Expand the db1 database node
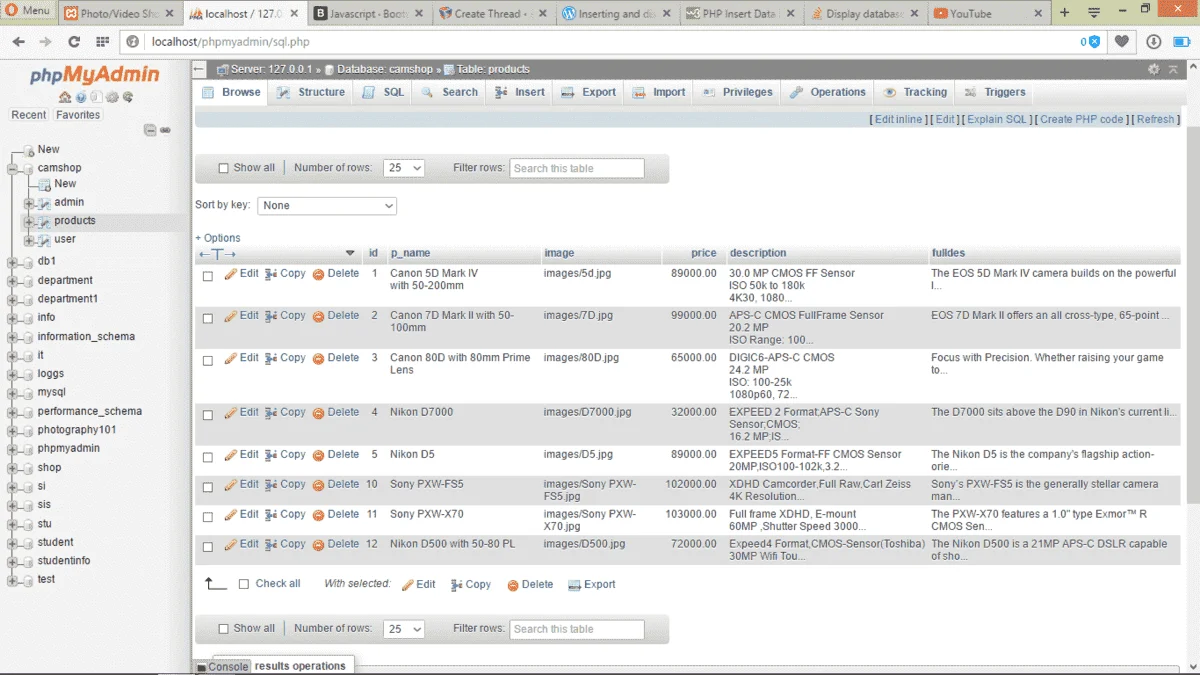 point(13,262)
